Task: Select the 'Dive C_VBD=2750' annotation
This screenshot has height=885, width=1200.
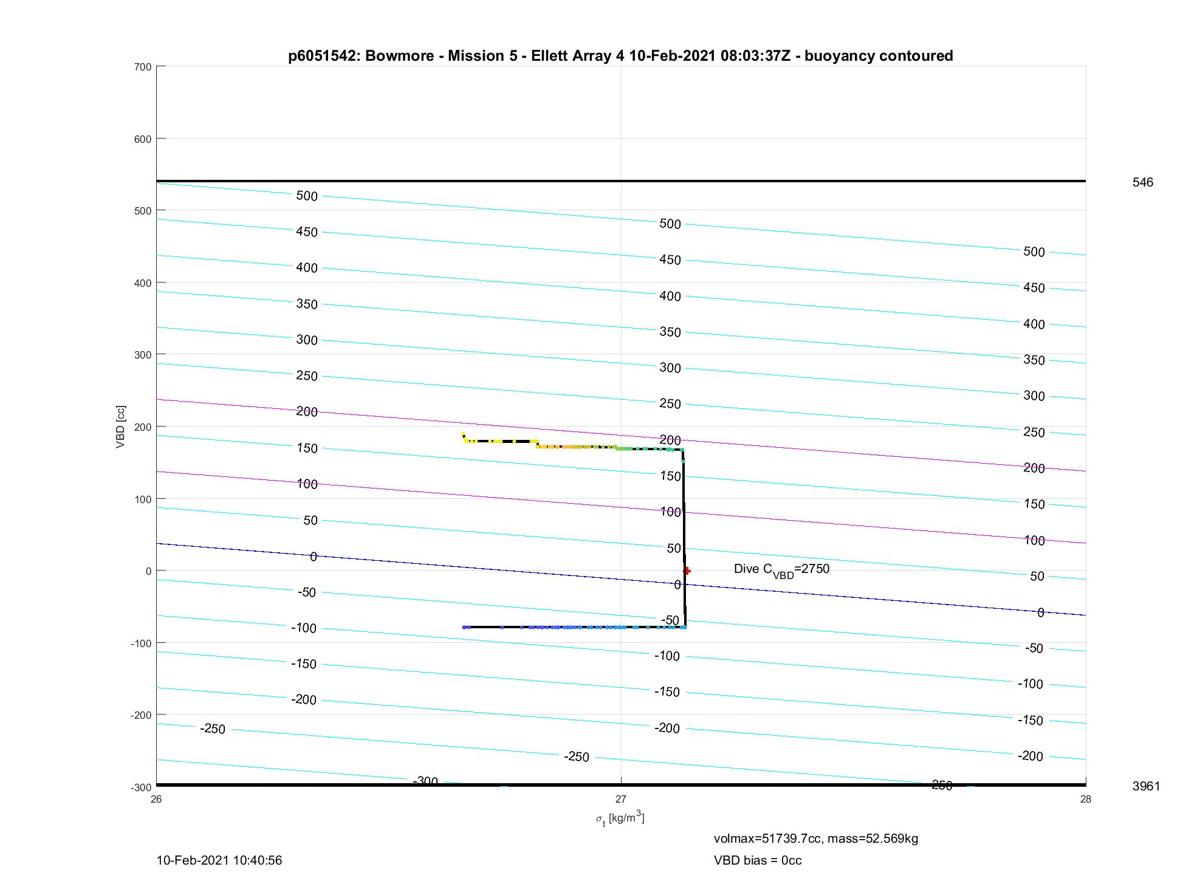Action: (782, 569)
